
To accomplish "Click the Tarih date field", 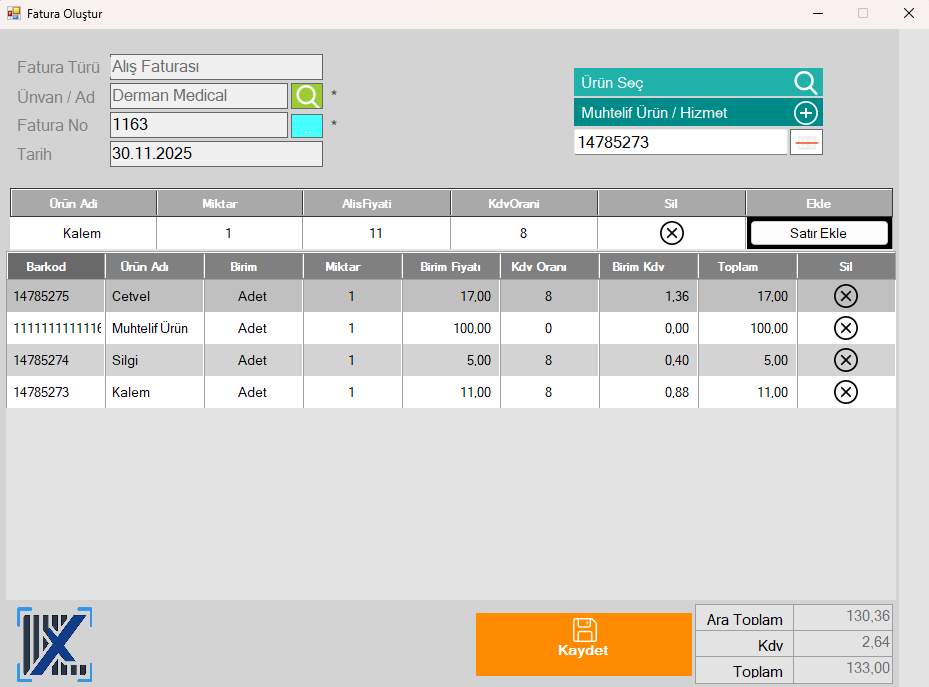I will point(215,154).
